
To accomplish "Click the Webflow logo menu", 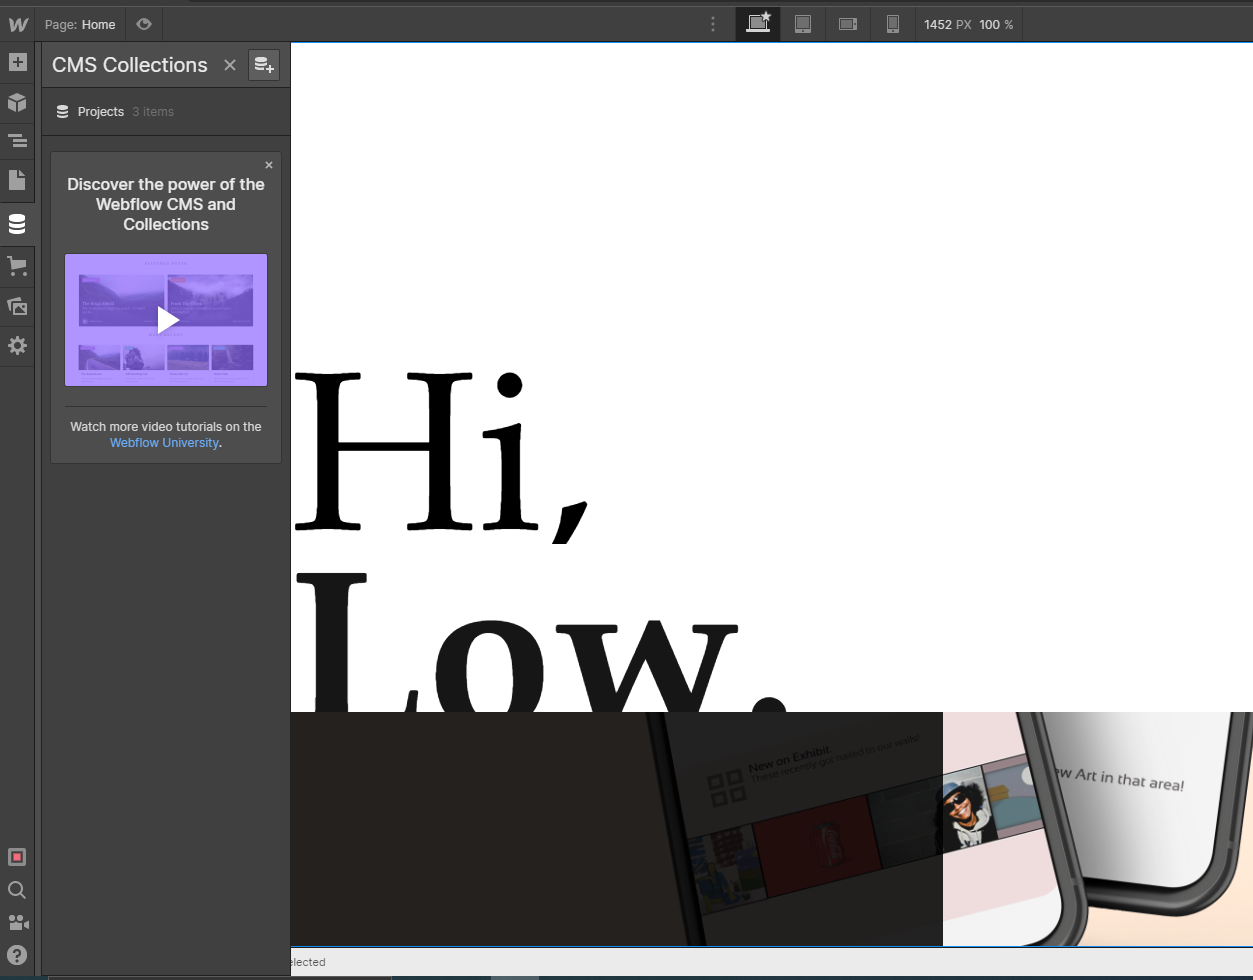I will coord(18,24).
